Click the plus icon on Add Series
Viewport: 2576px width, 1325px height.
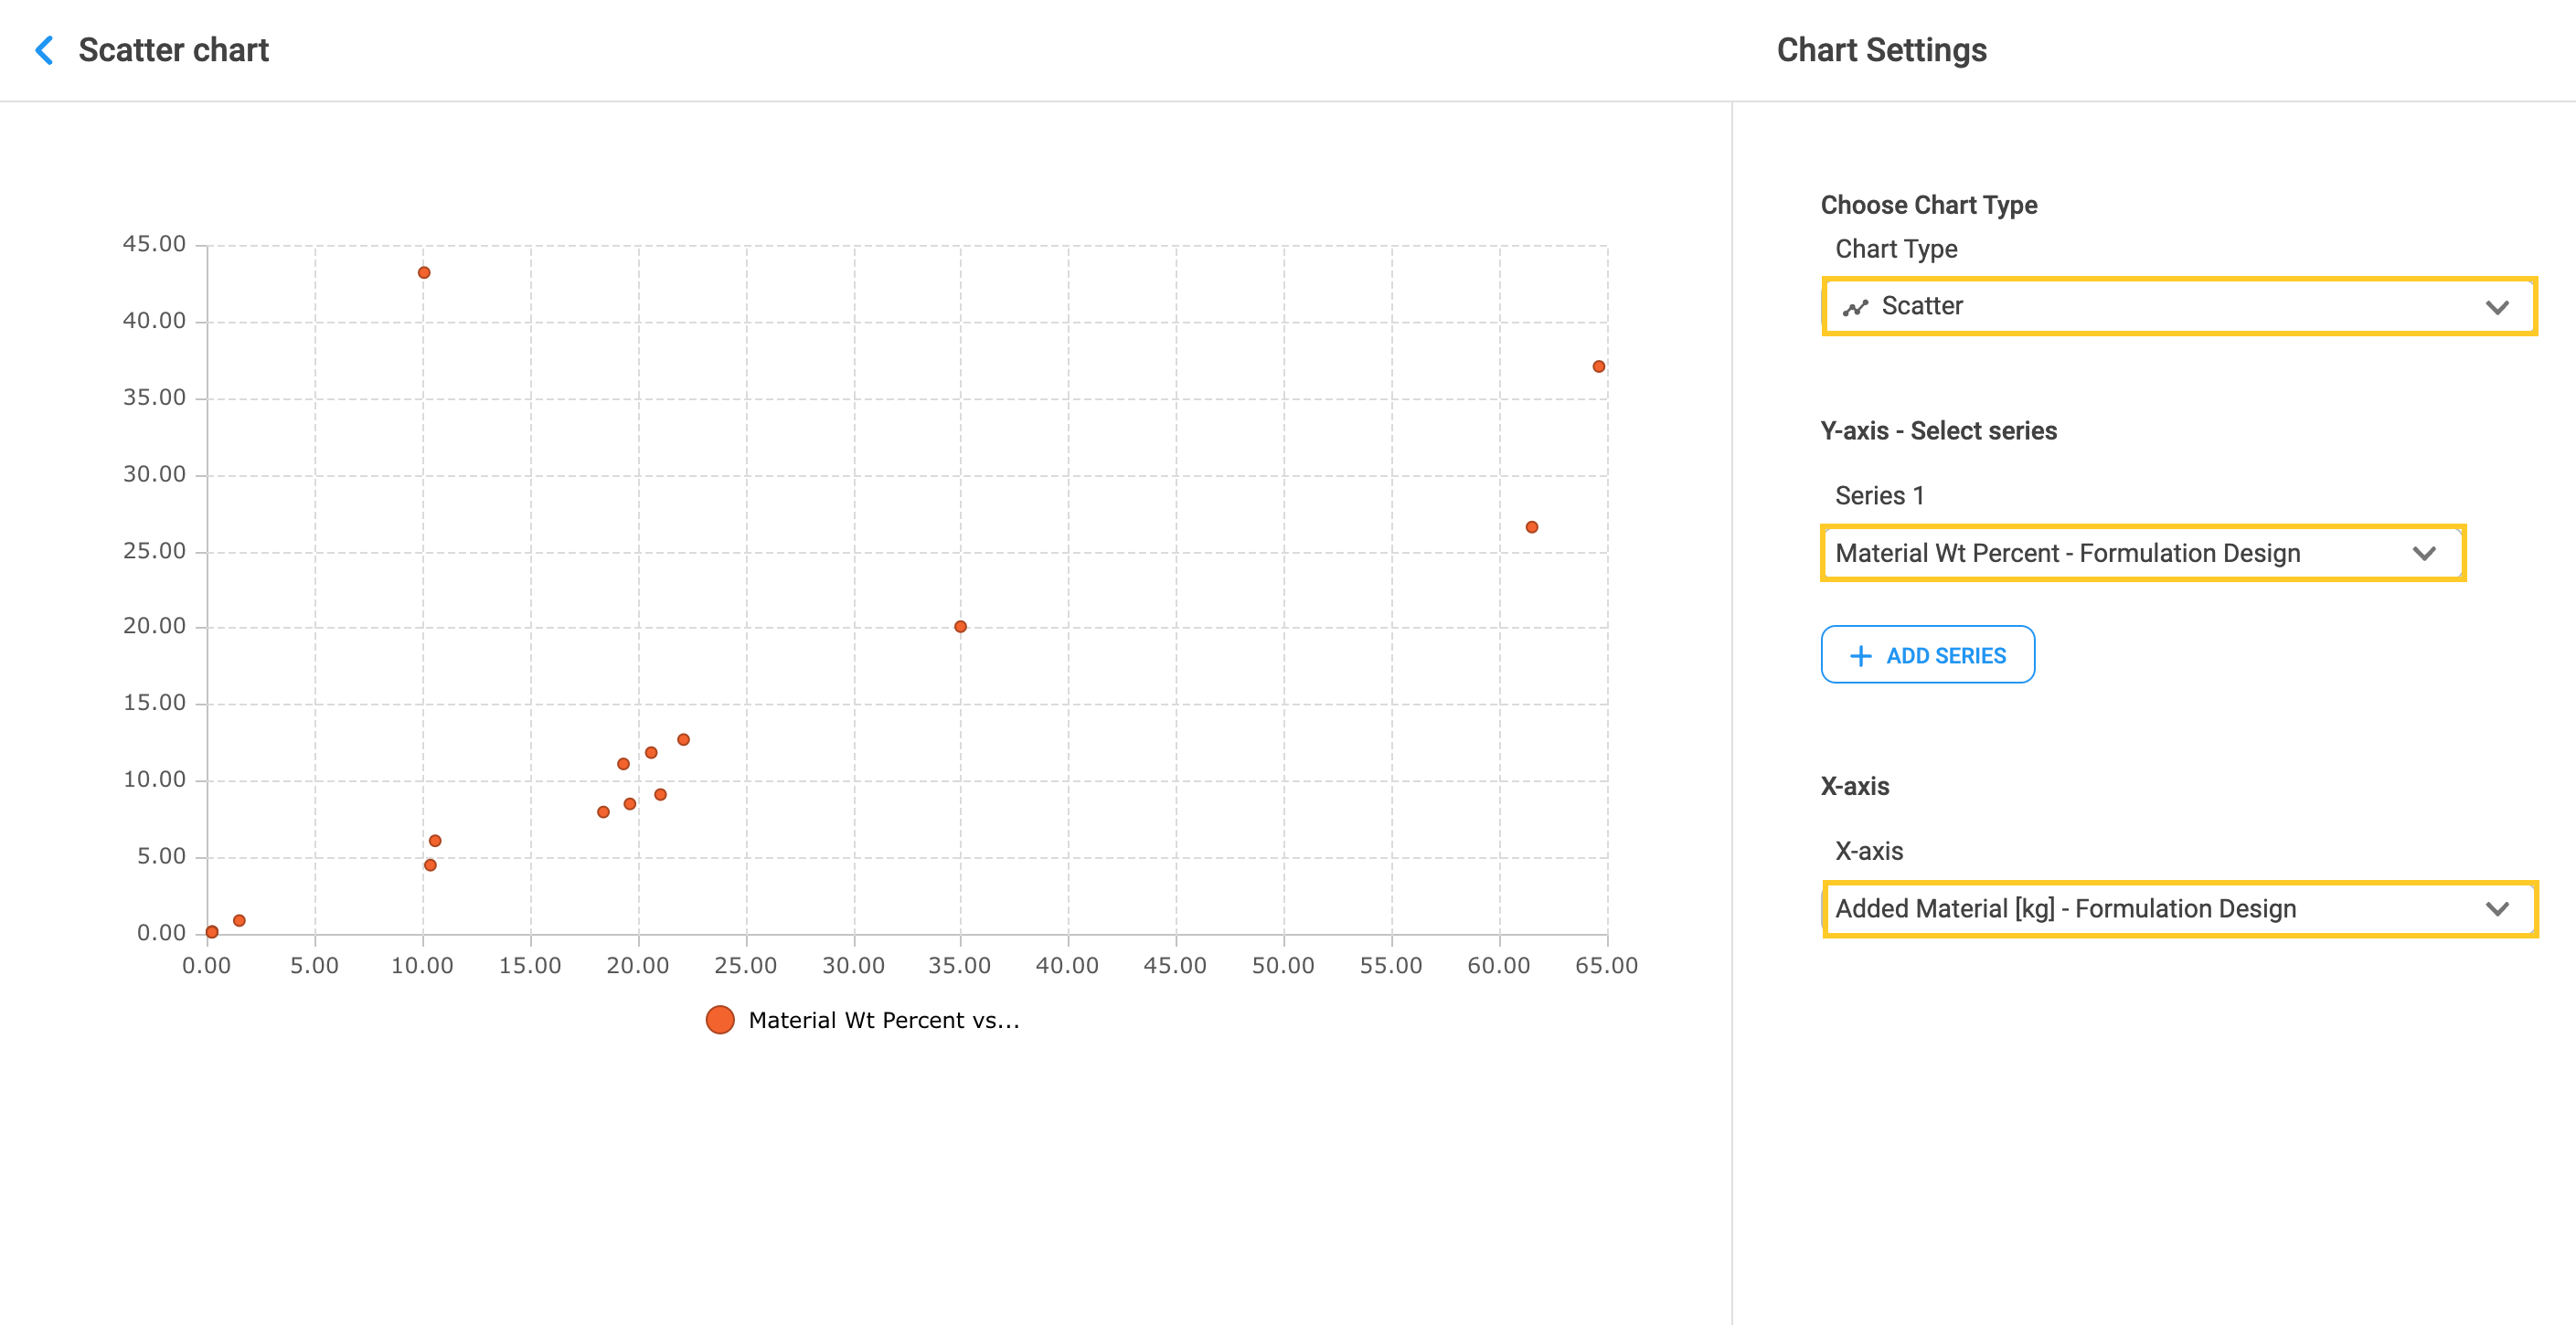point(1860,656)
